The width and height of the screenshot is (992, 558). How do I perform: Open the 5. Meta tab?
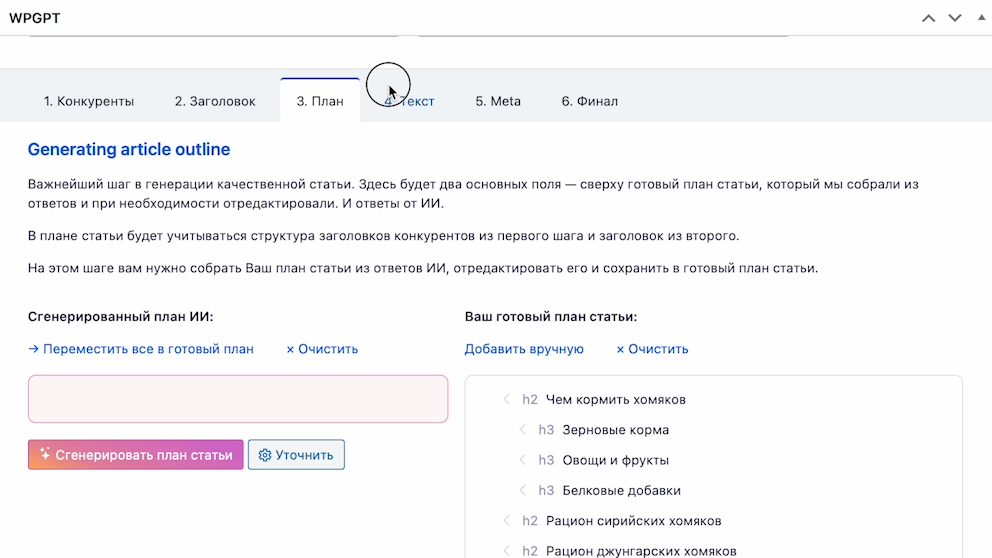click(x=498, y=101)
